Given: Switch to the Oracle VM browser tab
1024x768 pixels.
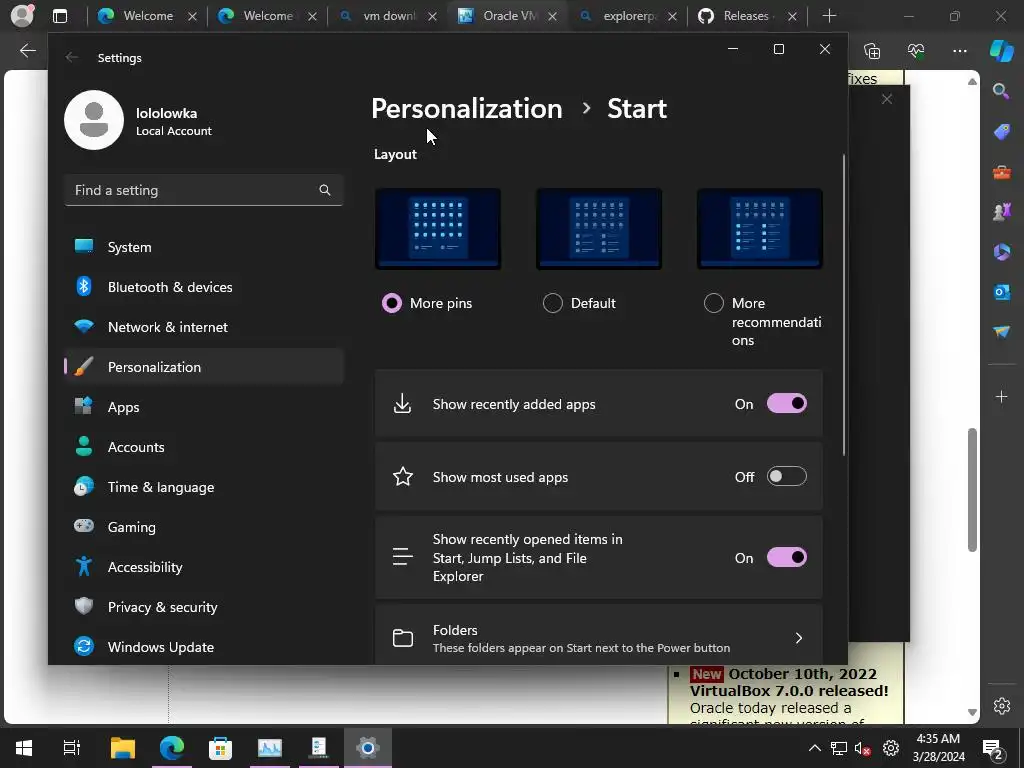Looking at the screenshot, I should 507,16.
